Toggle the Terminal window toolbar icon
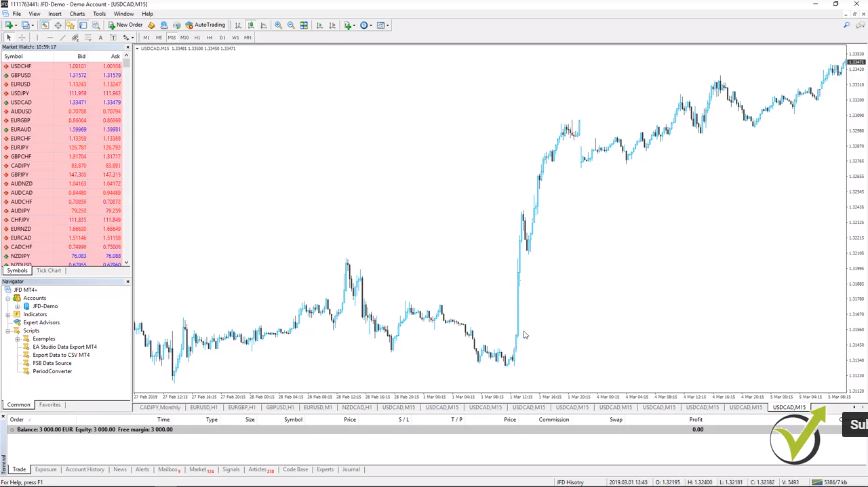 click(83, 25)
